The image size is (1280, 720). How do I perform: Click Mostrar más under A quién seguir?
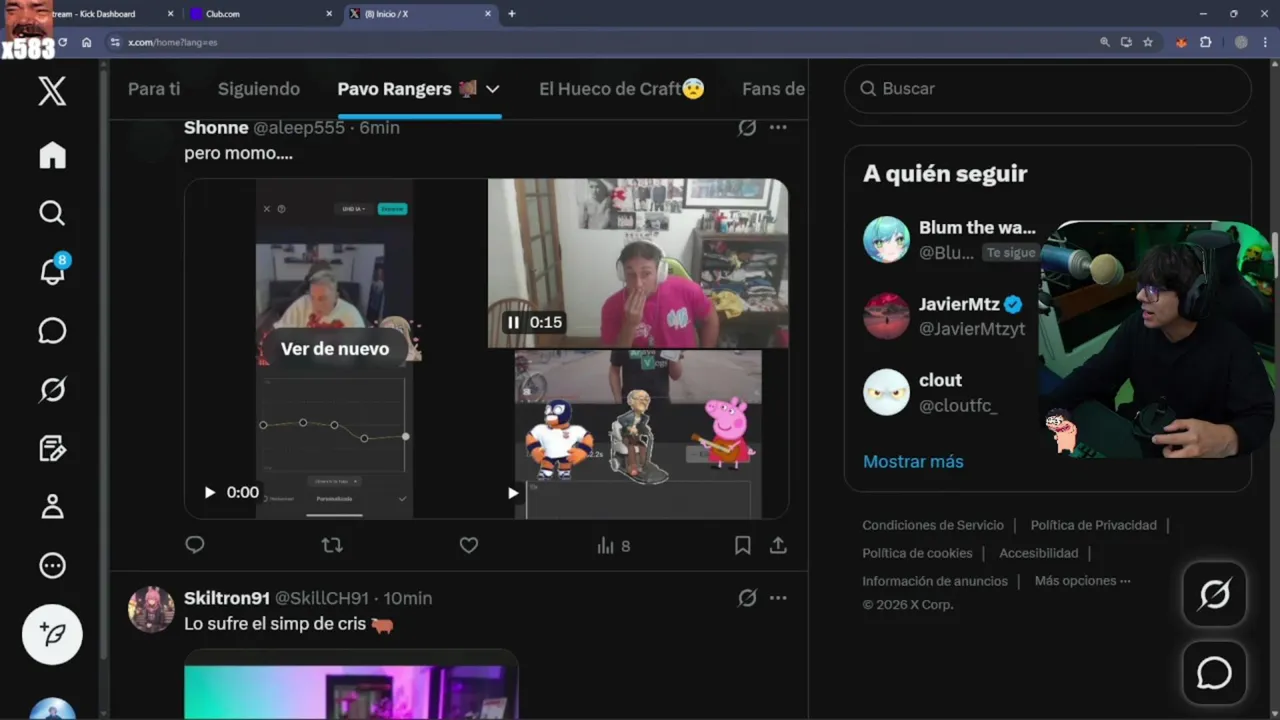coord(913,461)
